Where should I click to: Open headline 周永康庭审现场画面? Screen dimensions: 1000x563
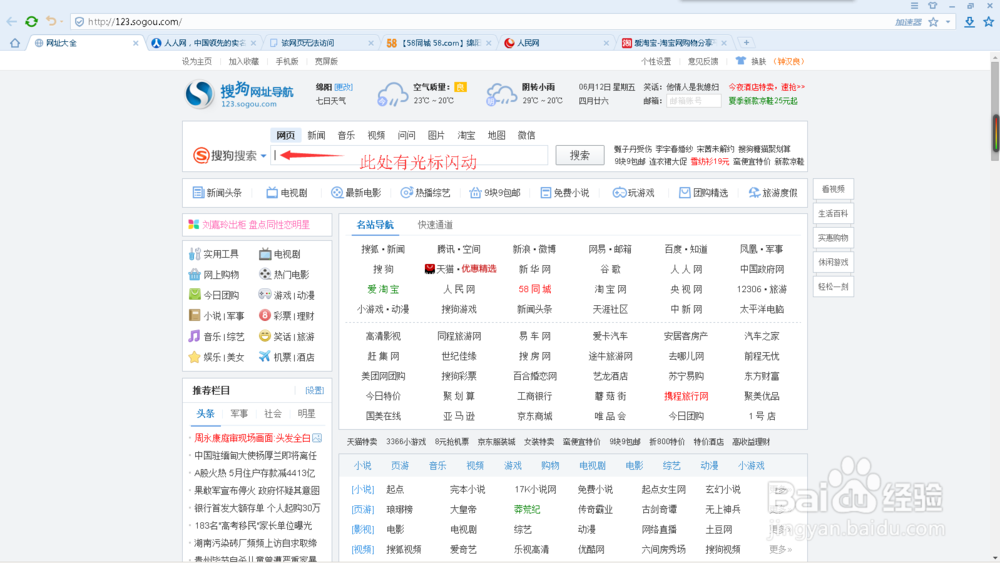252,438
